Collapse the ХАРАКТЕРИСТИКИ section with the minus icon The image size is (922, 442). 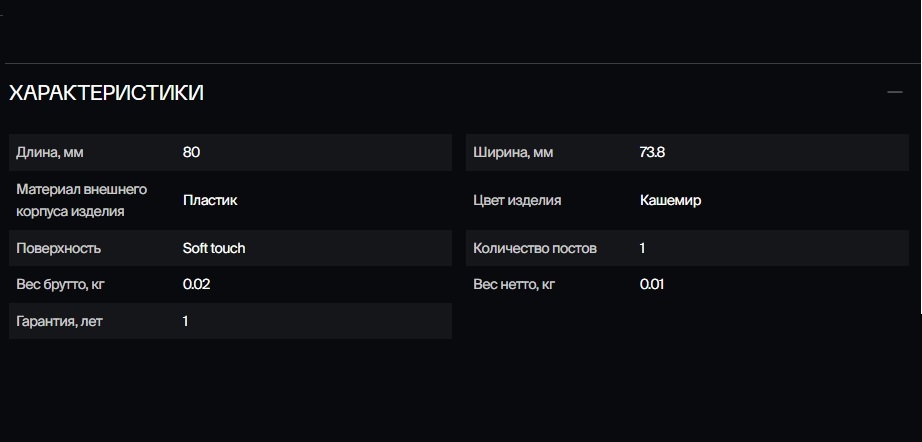(894, 93)
